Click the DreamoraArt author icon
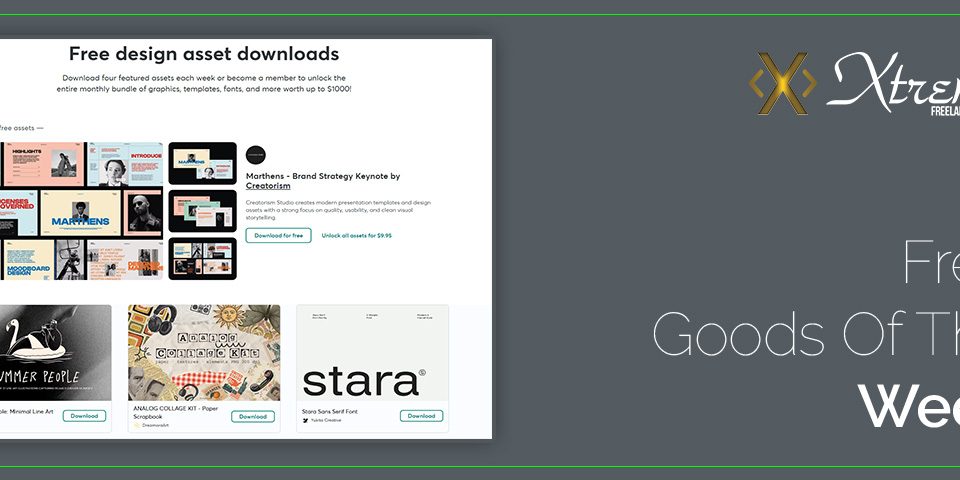Viewport: 960px width, 480px height. (x=137, y=426)
